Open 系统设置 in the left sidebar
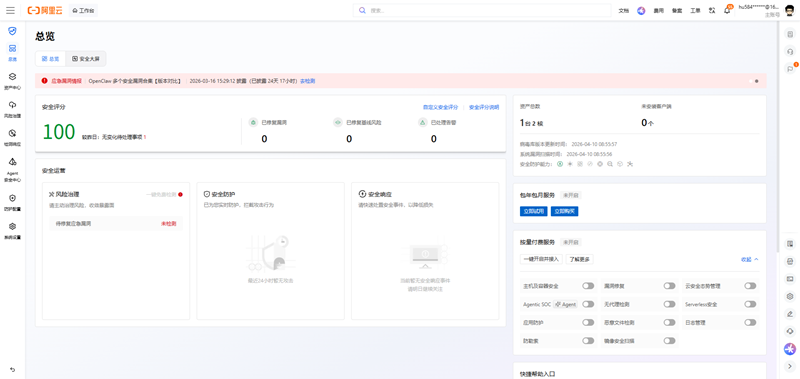The height and width of the screenshot is (379, 800). click(12, 231)
